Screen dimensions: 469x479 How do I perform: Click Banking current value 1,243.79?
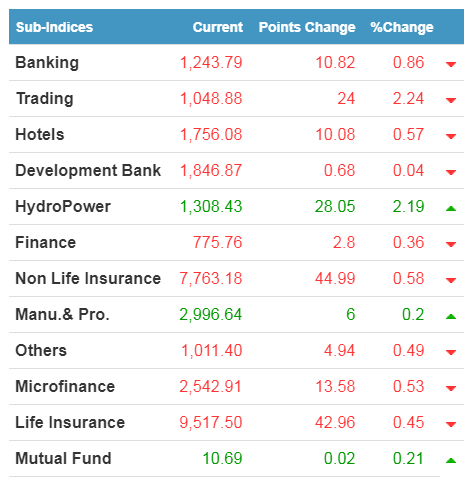pos(211,62)
